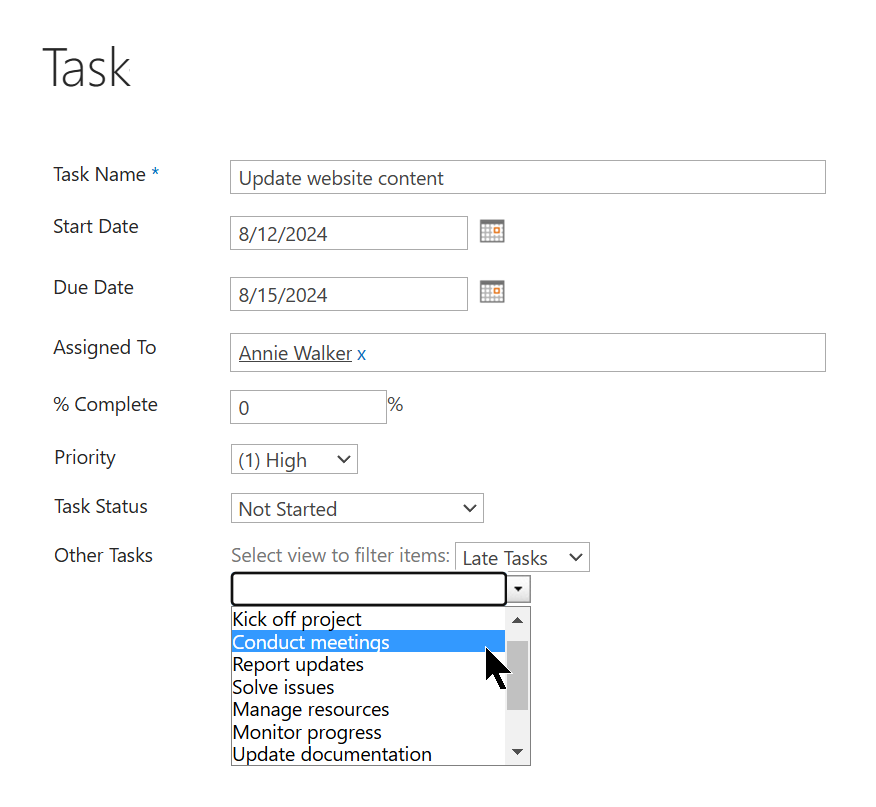
Task: Remove Annie Walker from Assigned To
Action: 361,354
